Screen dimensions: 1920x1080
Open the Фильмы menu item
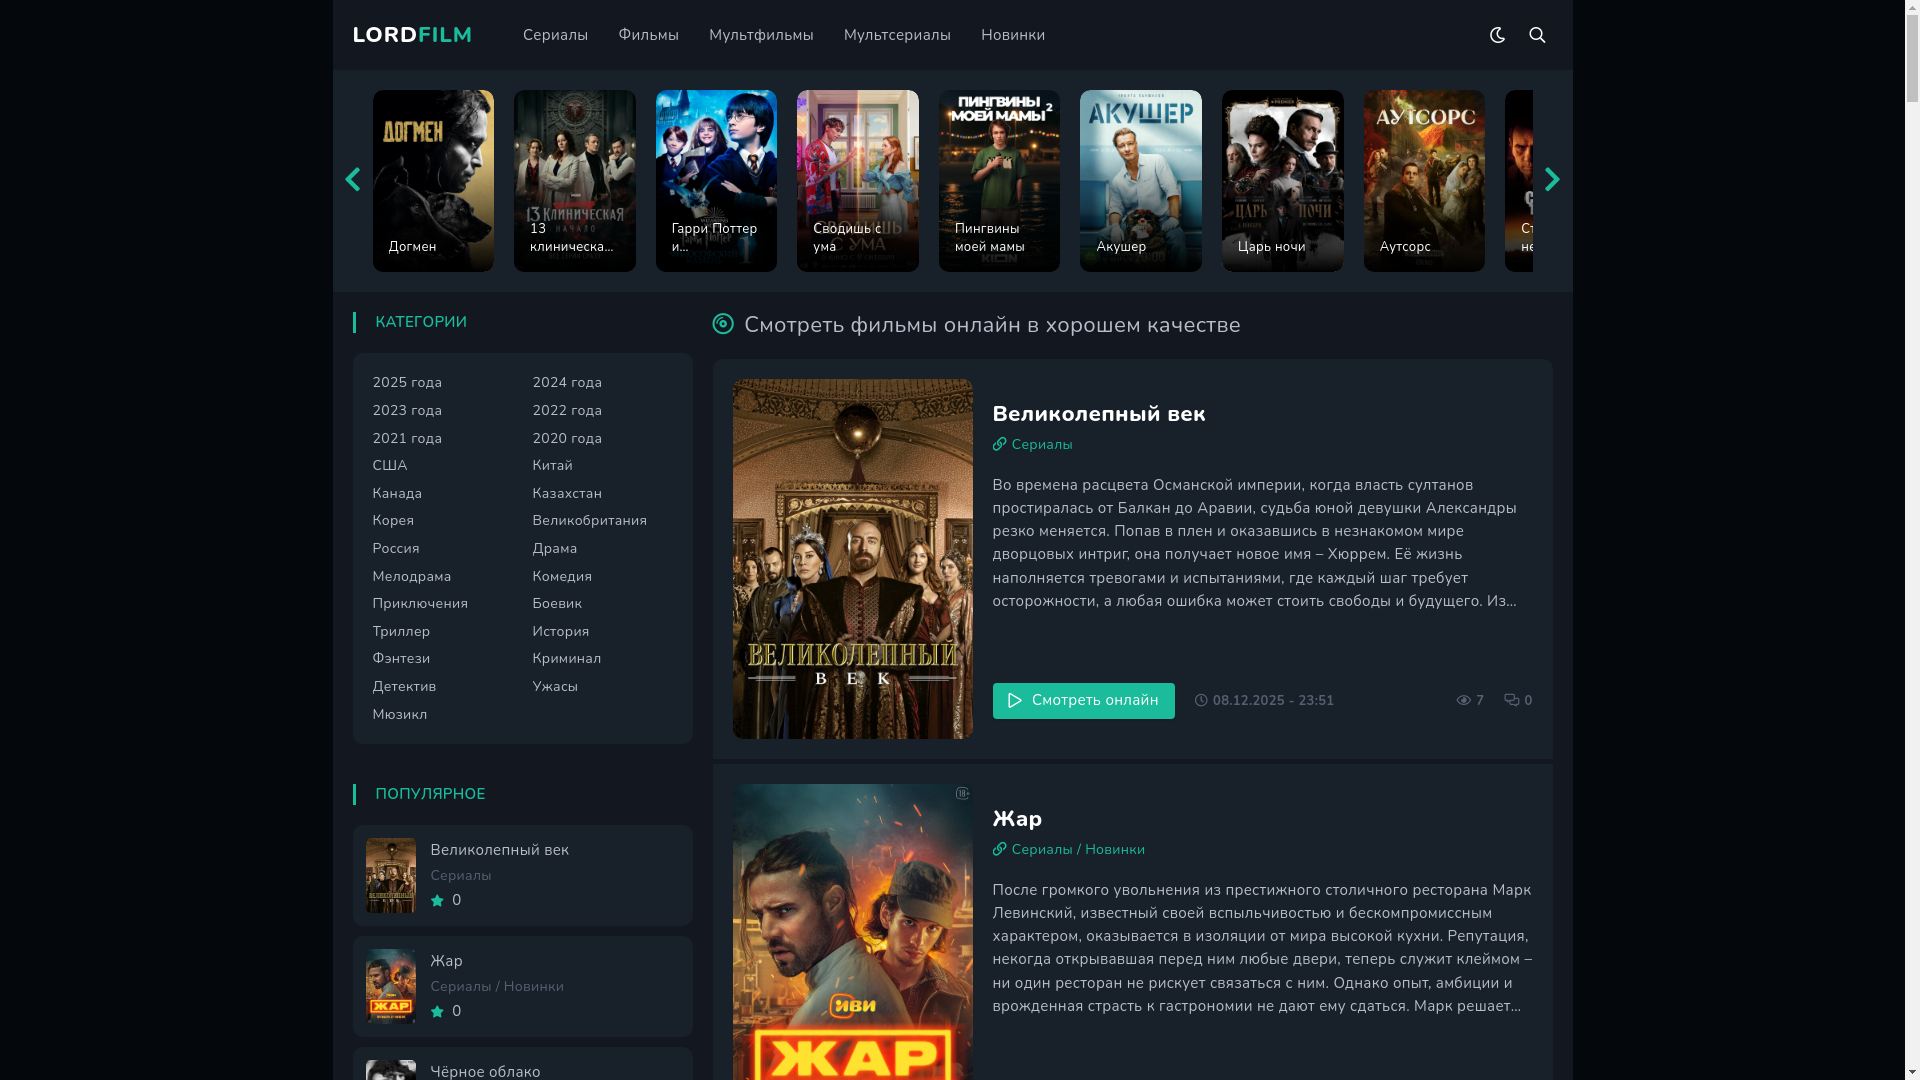(x=648, y=35)
